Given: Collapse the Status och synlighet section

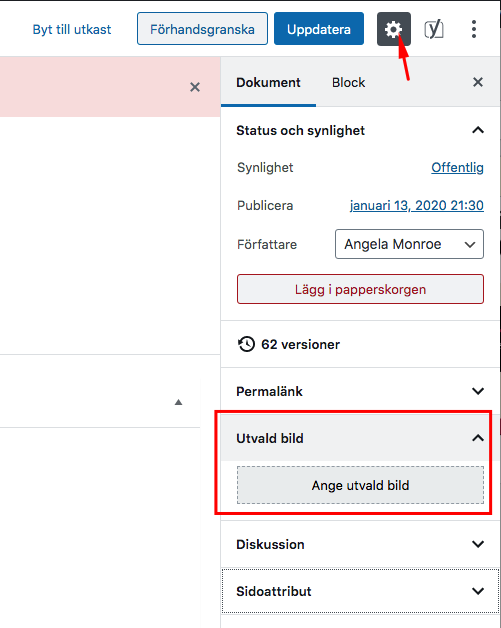Looking at the screenshot, I should [478, 130].
